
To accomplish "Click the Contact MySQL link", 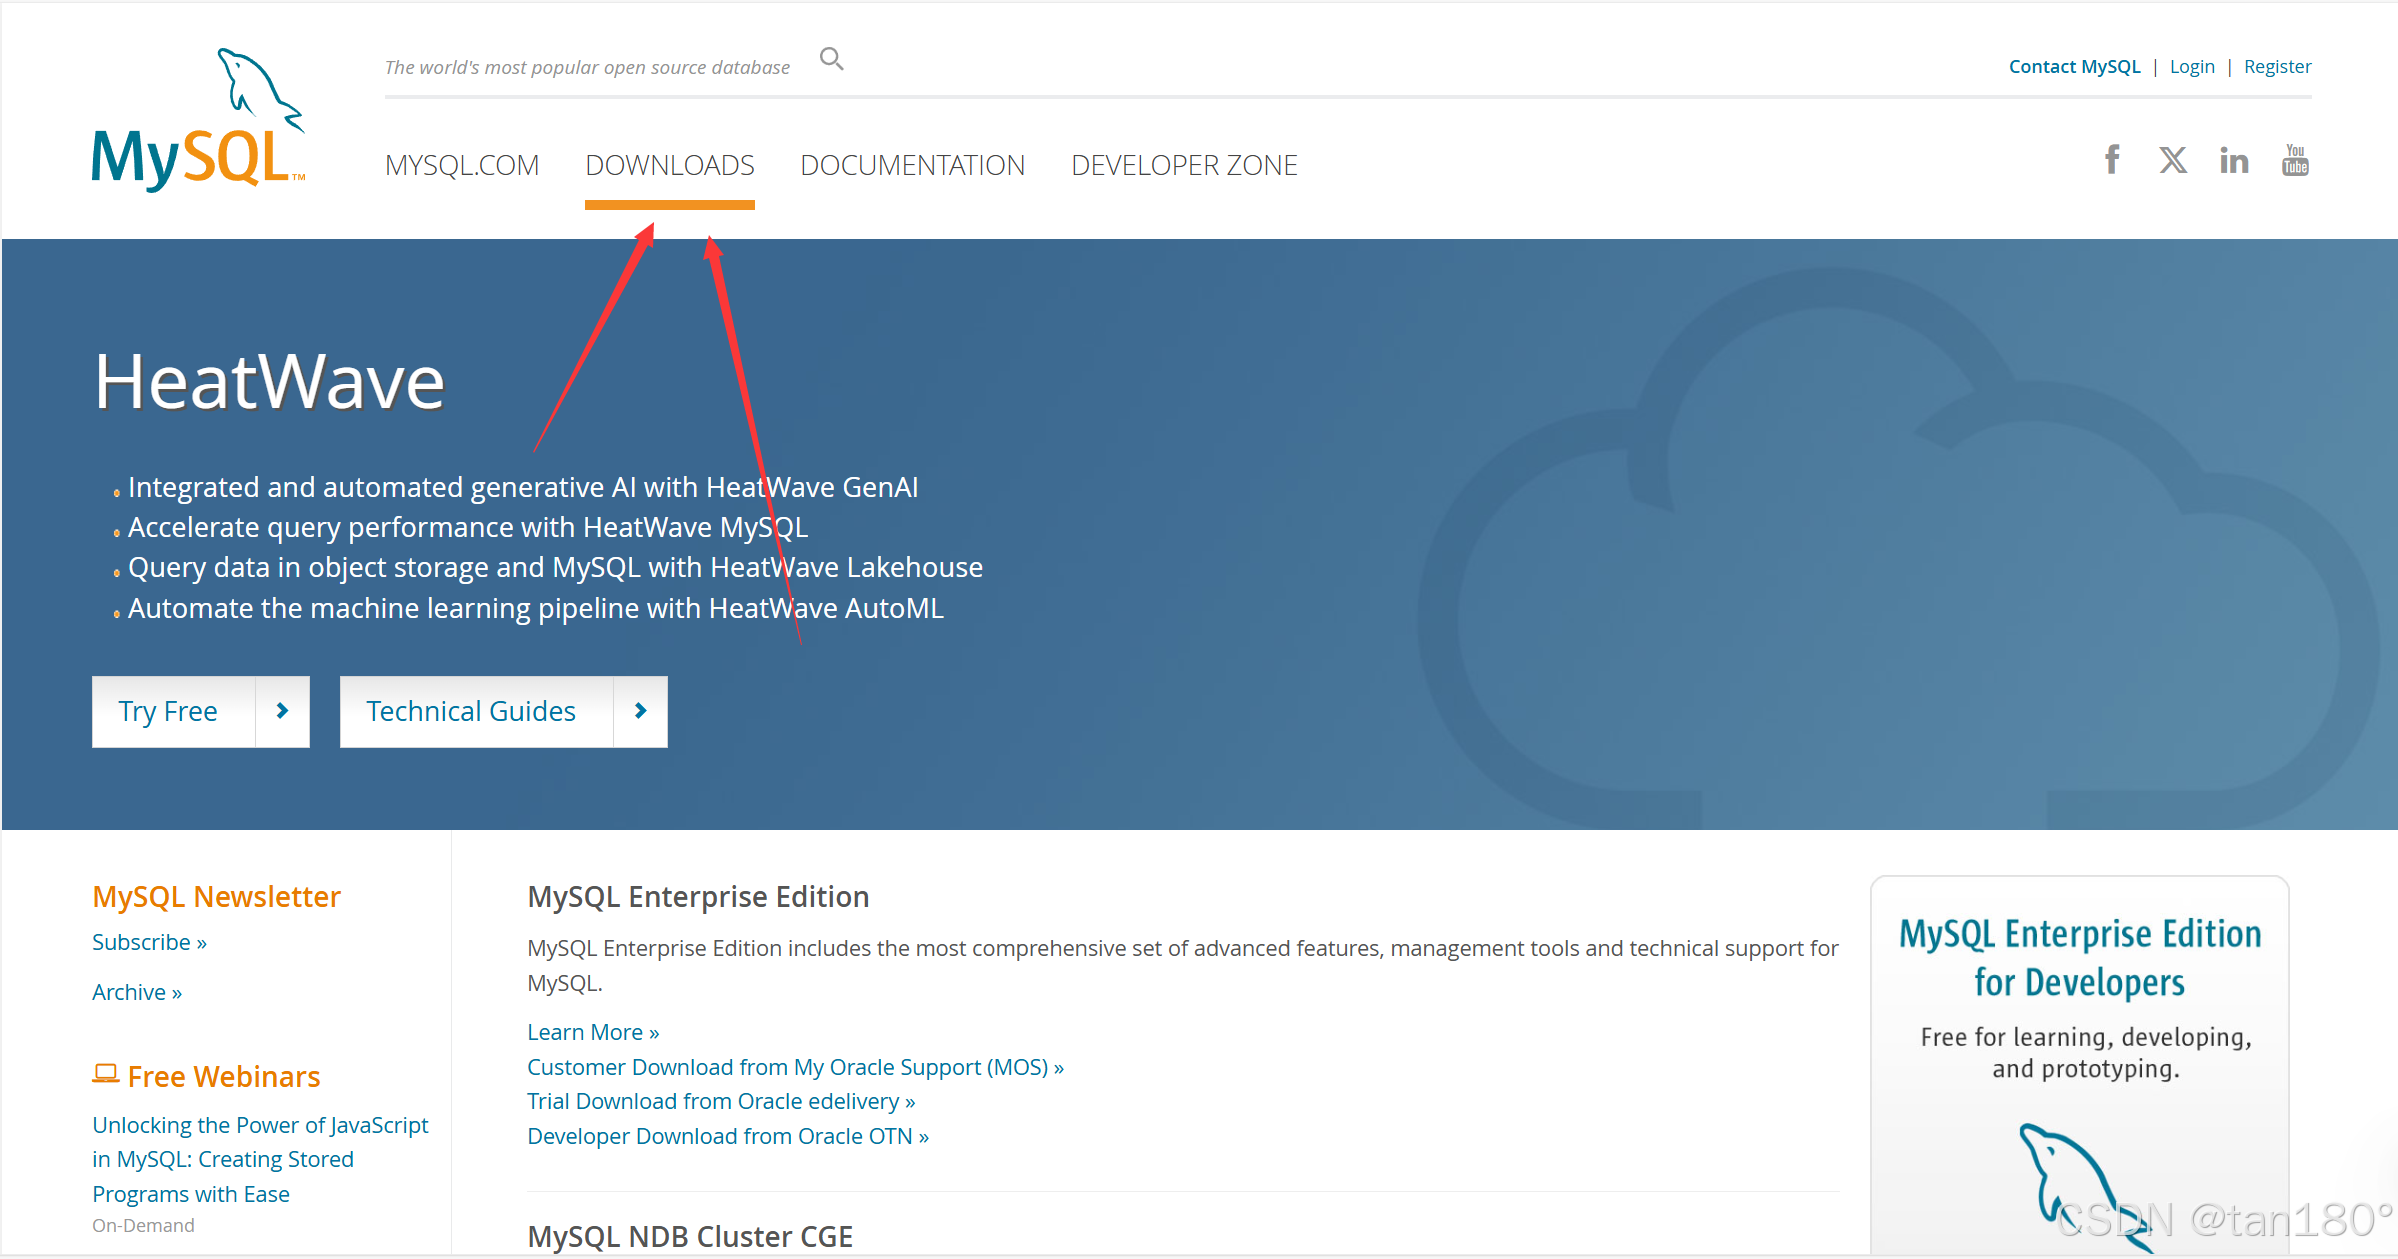I will coord(2074,67).
